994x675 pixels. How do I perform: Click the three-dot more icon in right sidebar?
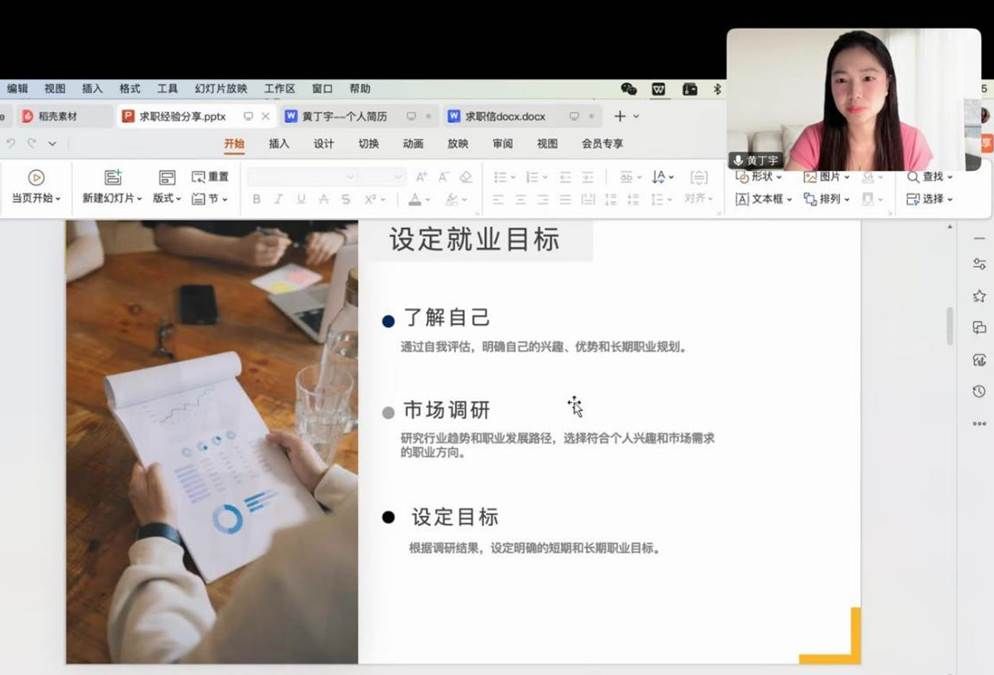point(979,424)
